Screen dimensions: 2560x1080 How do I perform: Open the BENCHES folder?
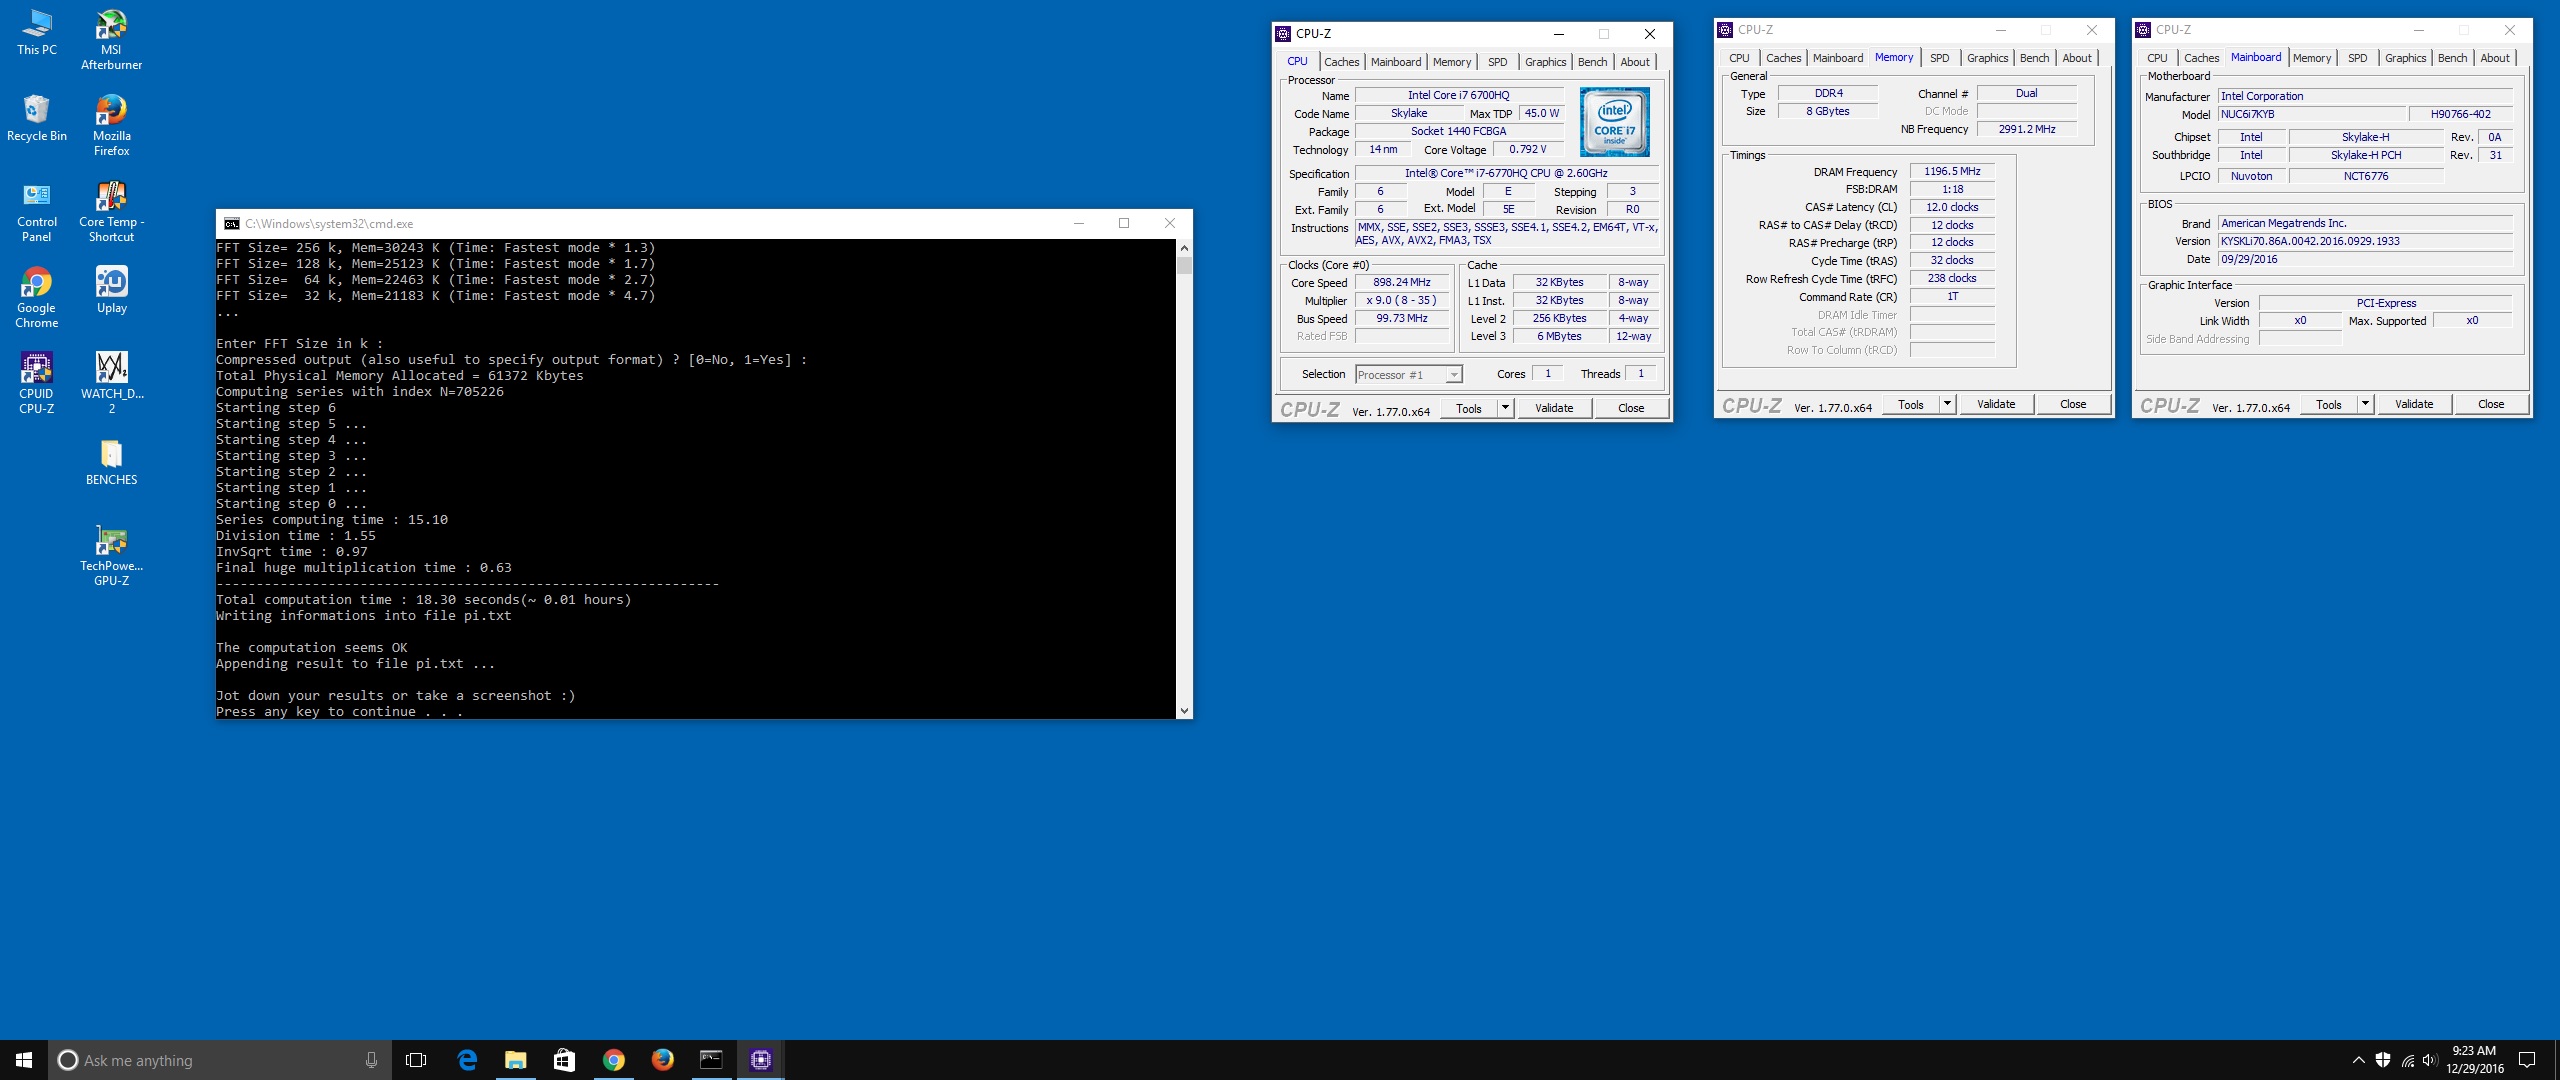111,463
